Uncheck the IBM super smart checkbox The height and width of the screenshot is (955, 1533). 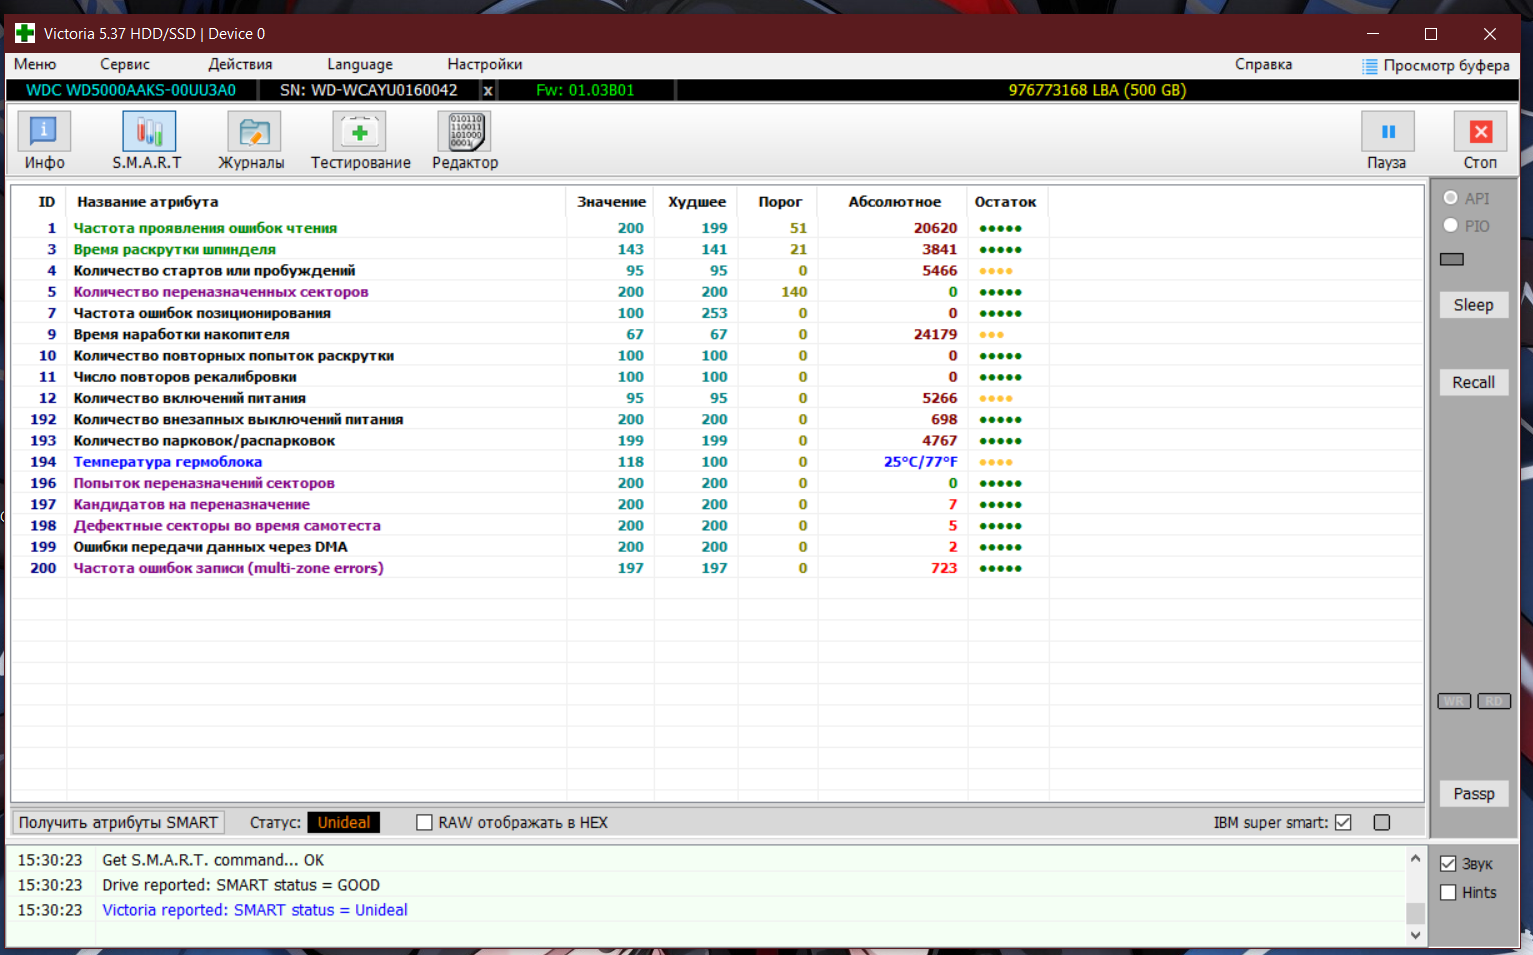point(1343,822)
